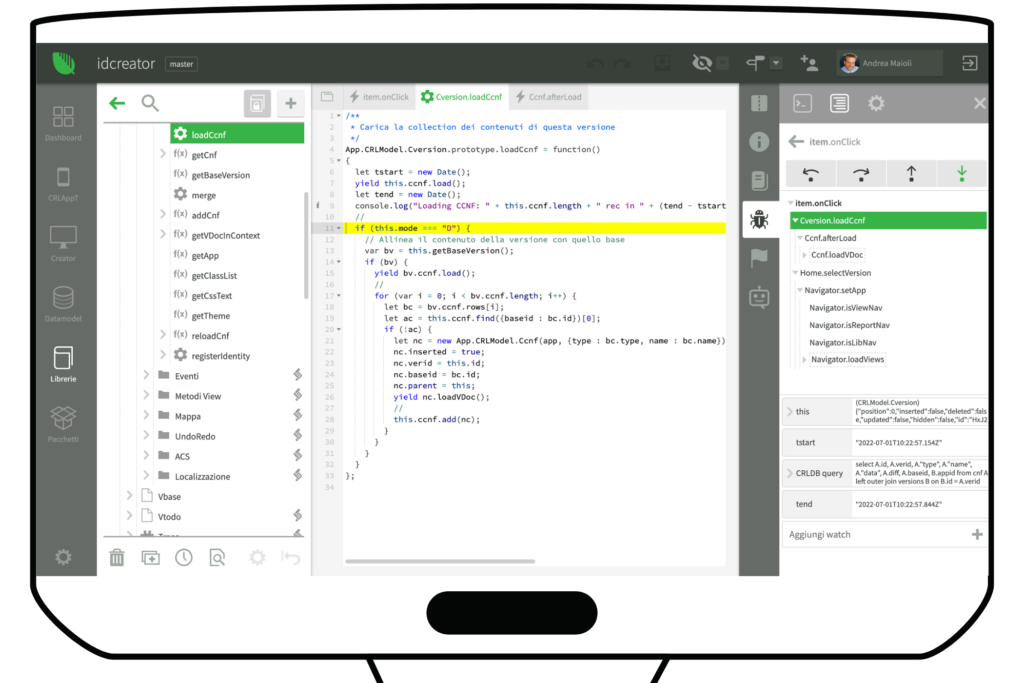Image resolution: width=1024 pixels, height=683 pixels.
Task: Open the Datamodel sidebar section
Action: pyautogui.click(x=63, y=304)
